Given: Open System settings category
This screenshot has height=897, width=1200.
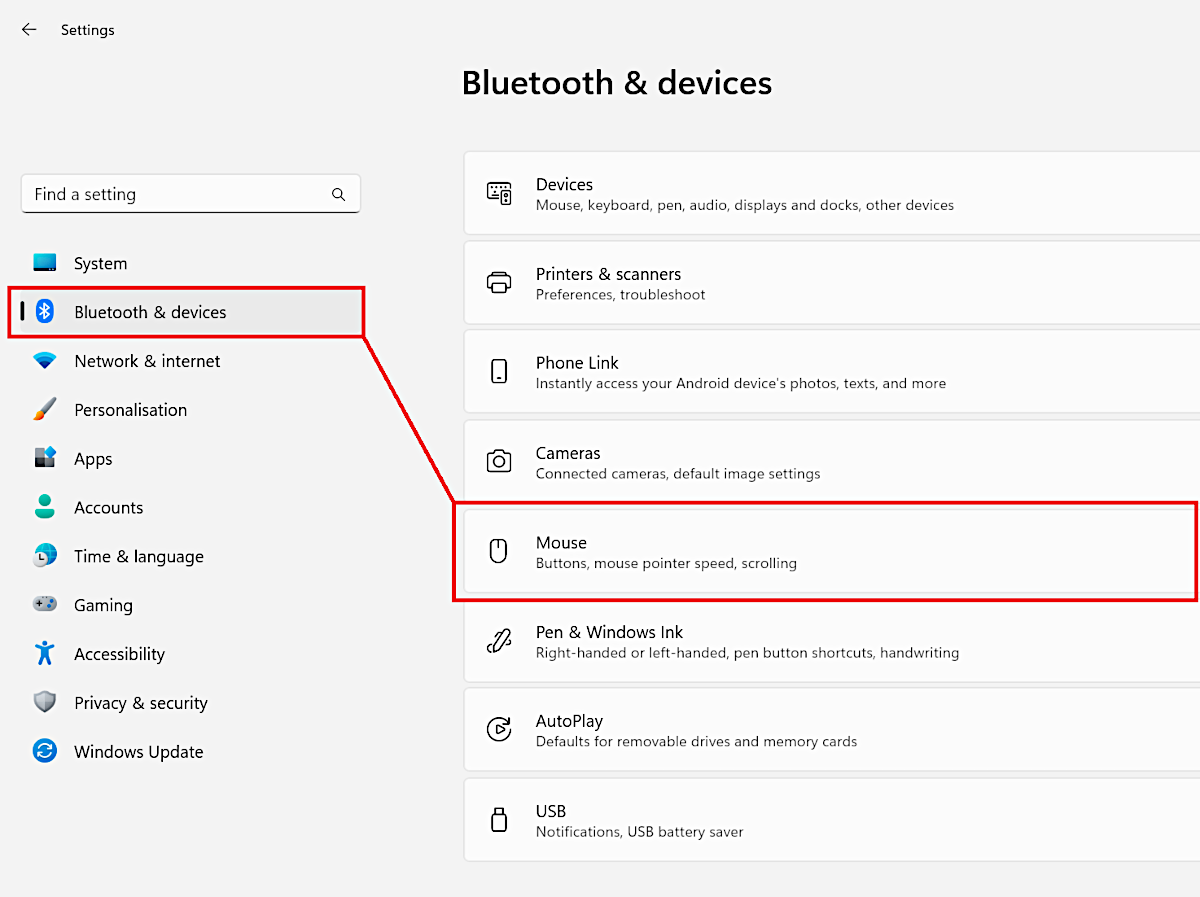Looking at the screenshot, I should [x=100, y=264].
